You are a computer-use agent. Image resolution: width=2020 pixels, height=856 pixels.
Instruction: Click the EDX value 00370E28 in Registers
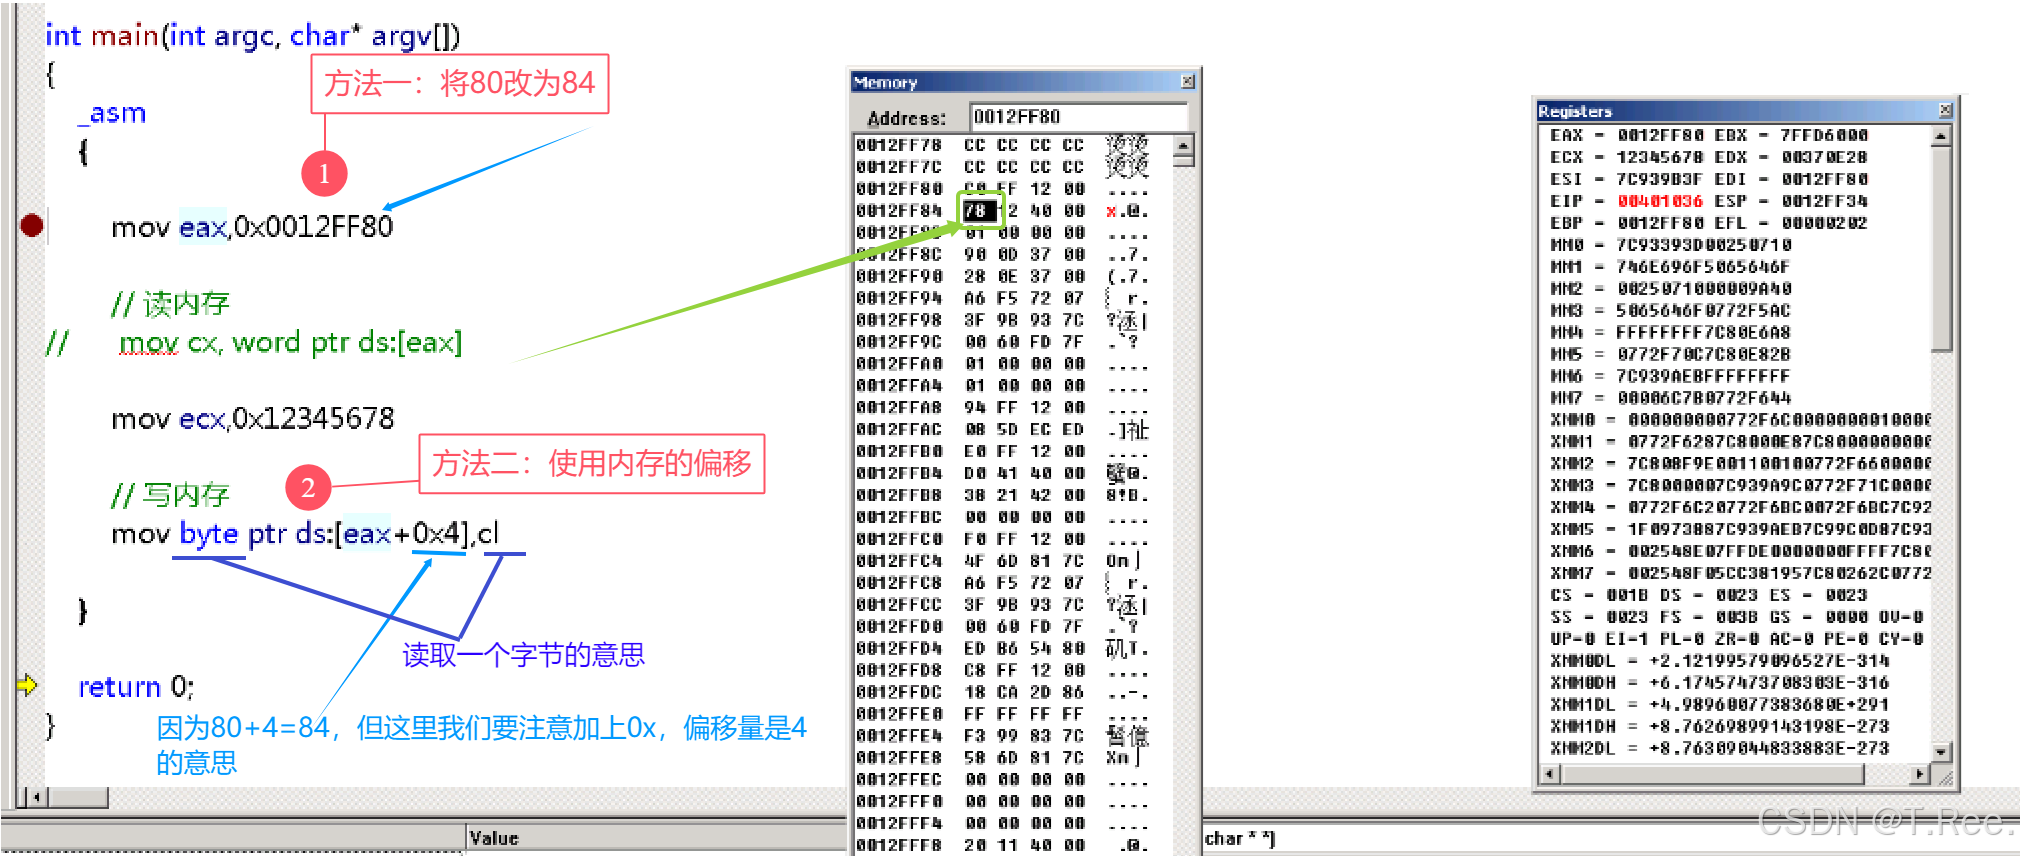(x=1824, y=157)
